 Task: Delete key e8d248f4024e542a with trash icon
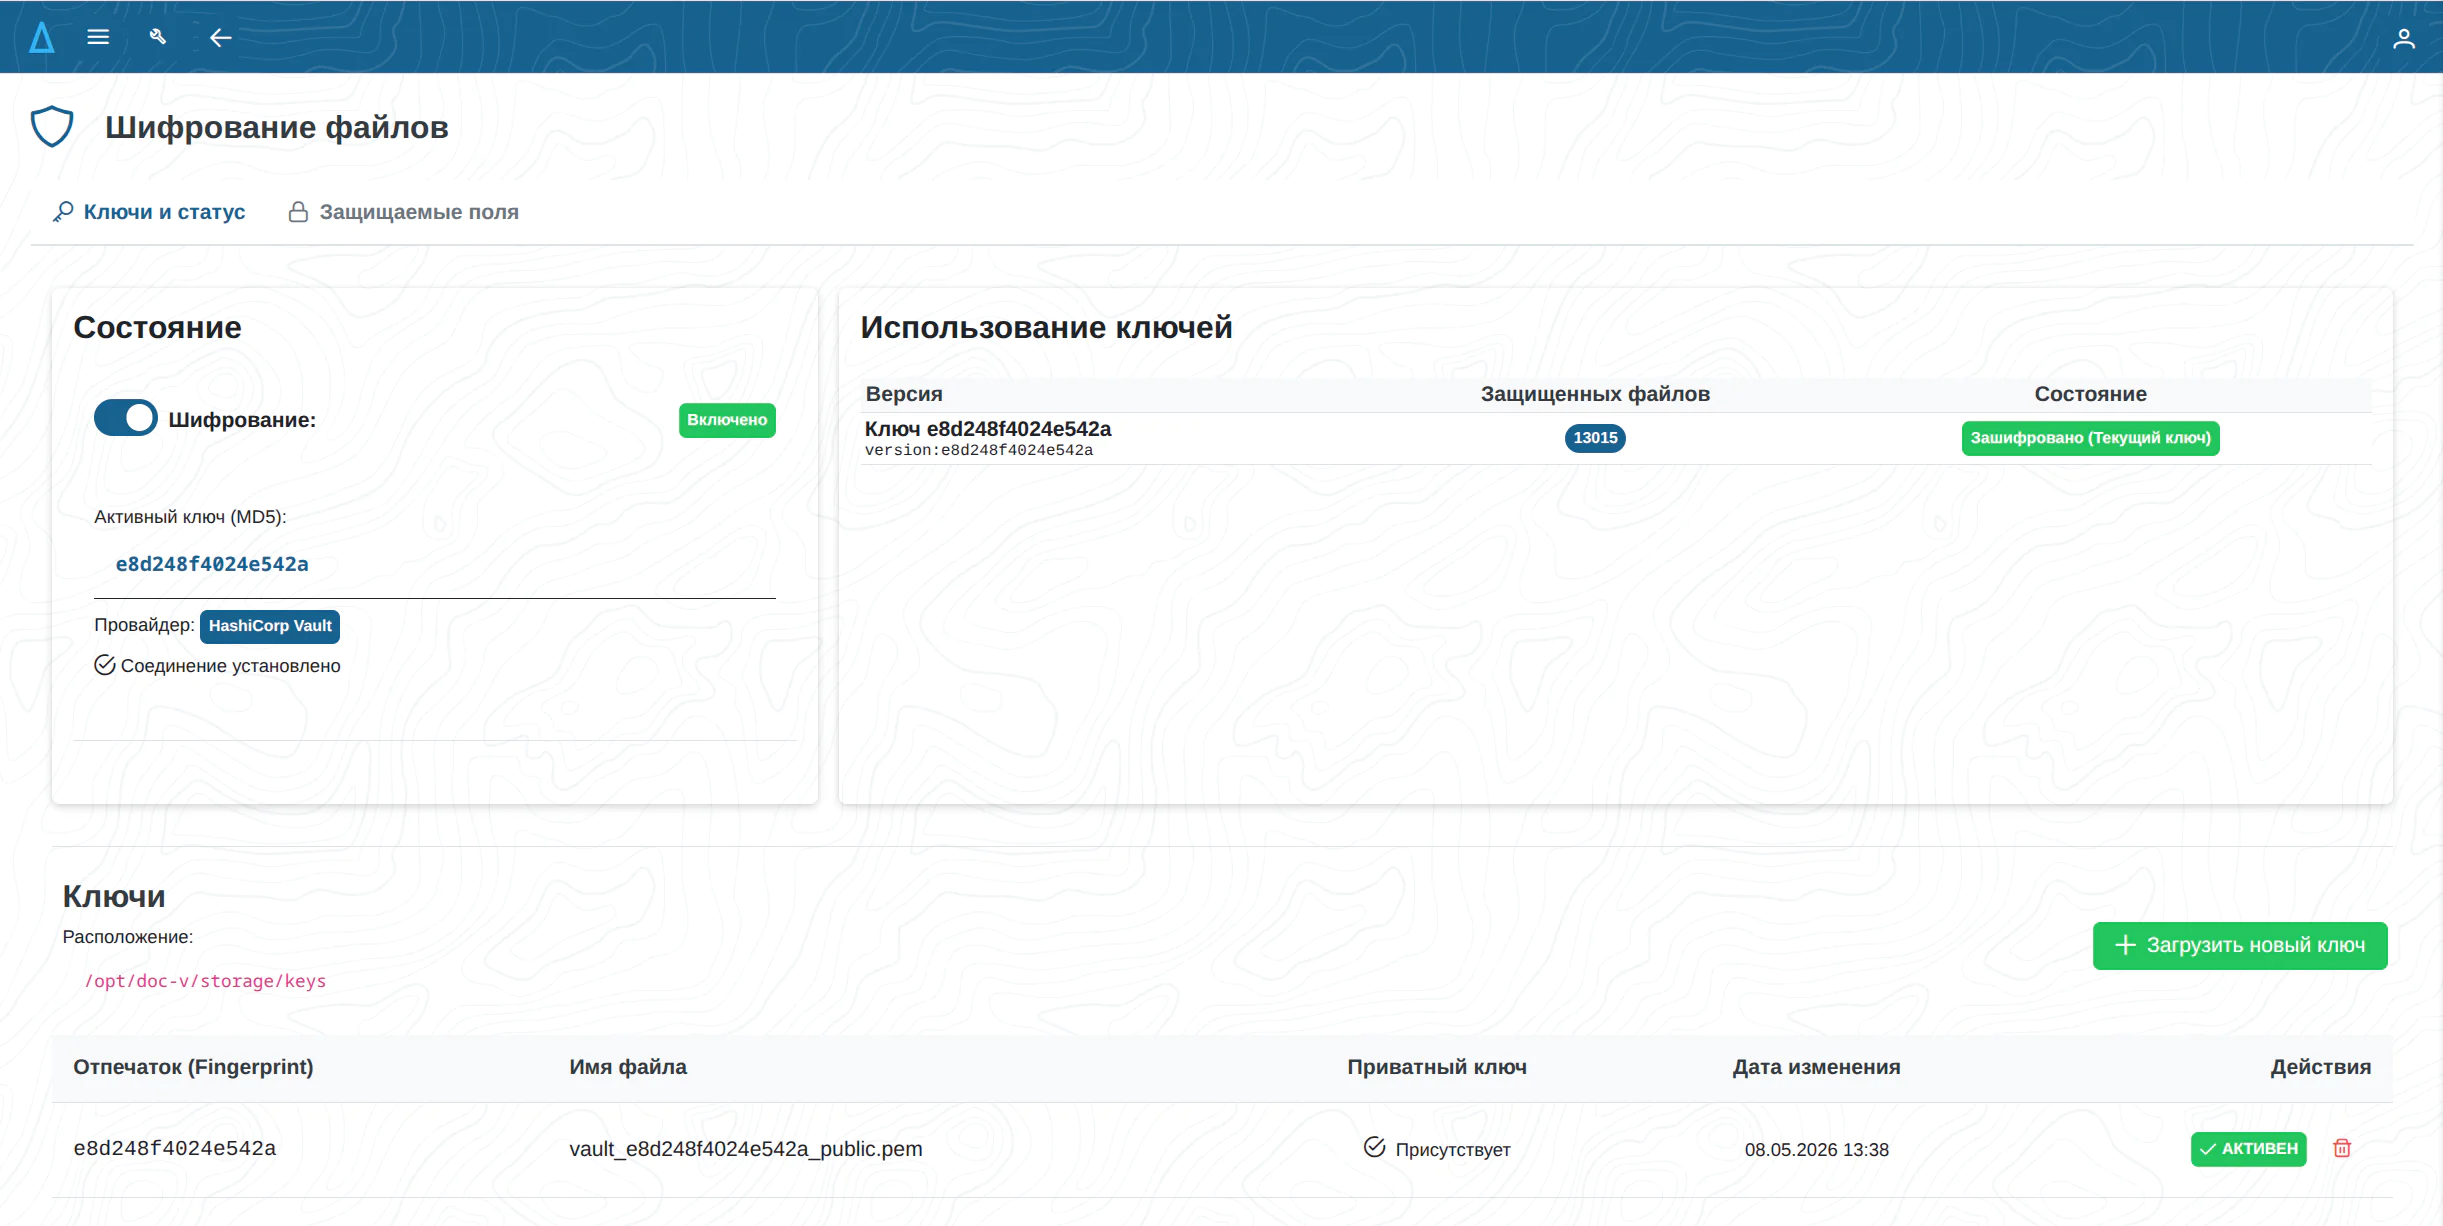(2342, 1148)
